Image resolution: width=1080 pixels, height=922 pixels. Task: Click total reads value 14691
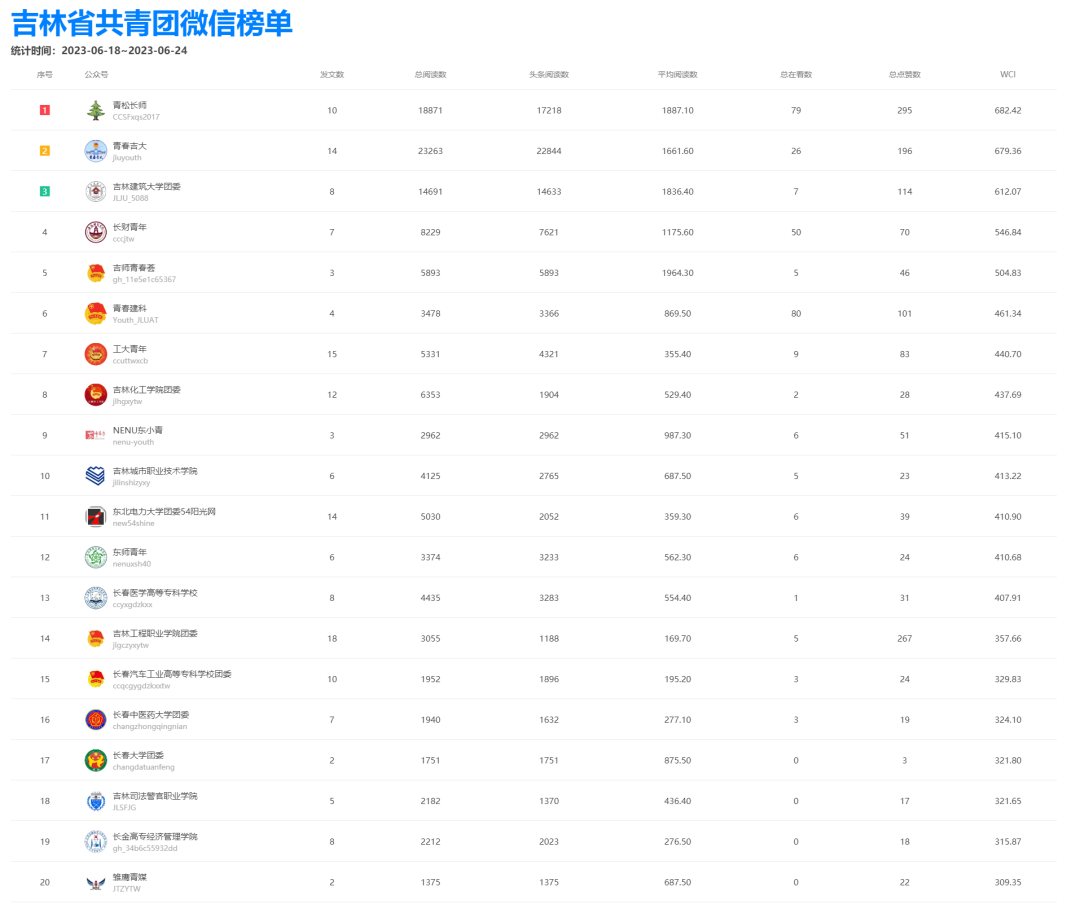(x=430, y=191)
